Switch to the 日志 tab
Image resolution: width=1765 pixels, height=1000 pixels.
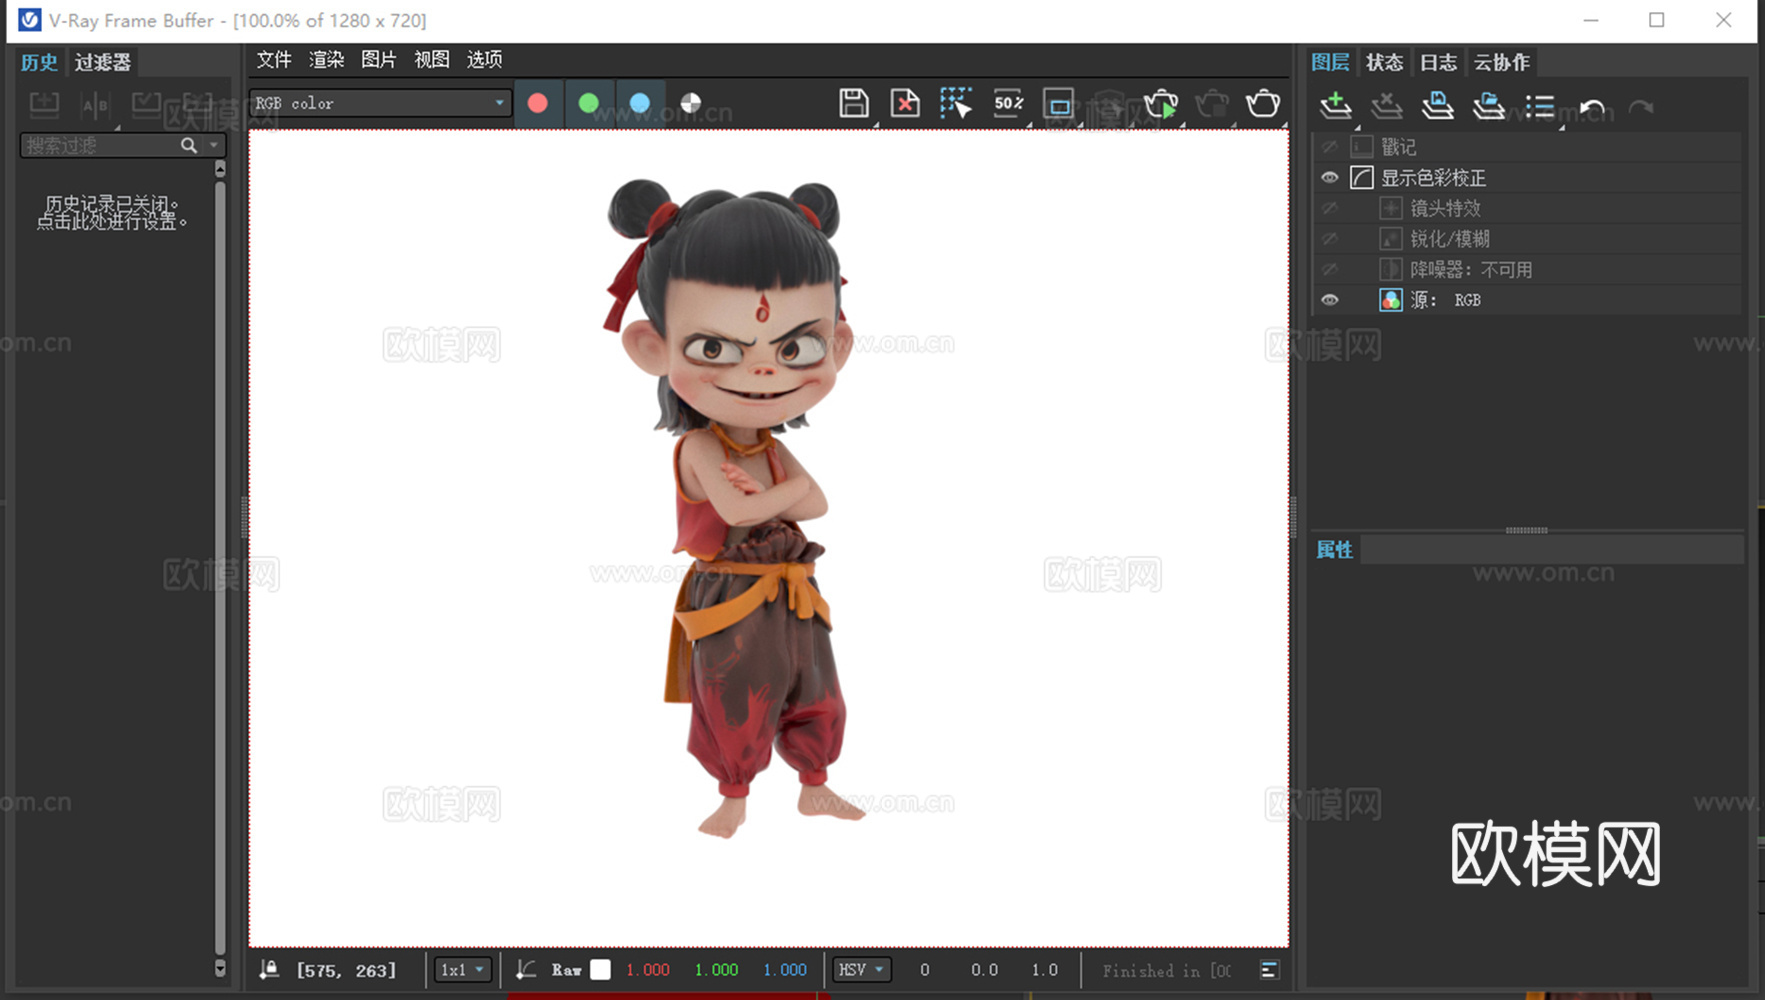1438,62
